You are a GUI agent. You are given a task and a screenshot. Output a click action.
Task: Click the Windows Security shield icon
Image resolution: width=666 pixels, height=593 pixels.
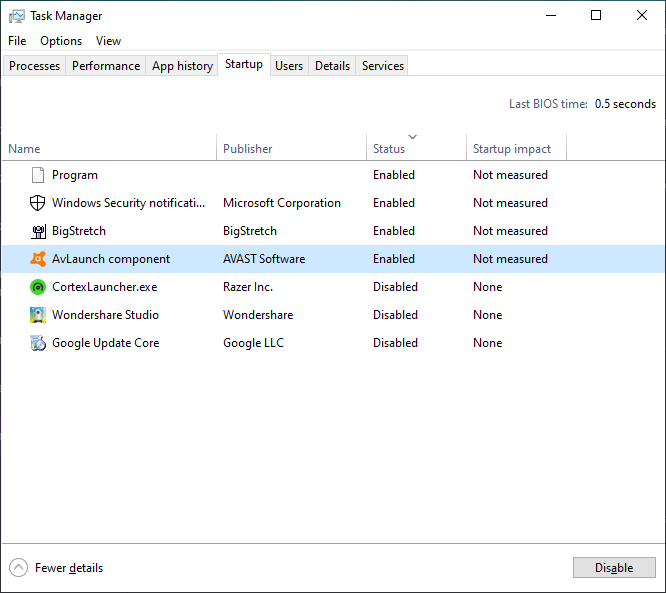pyautogui.click(x=37, y=203)
